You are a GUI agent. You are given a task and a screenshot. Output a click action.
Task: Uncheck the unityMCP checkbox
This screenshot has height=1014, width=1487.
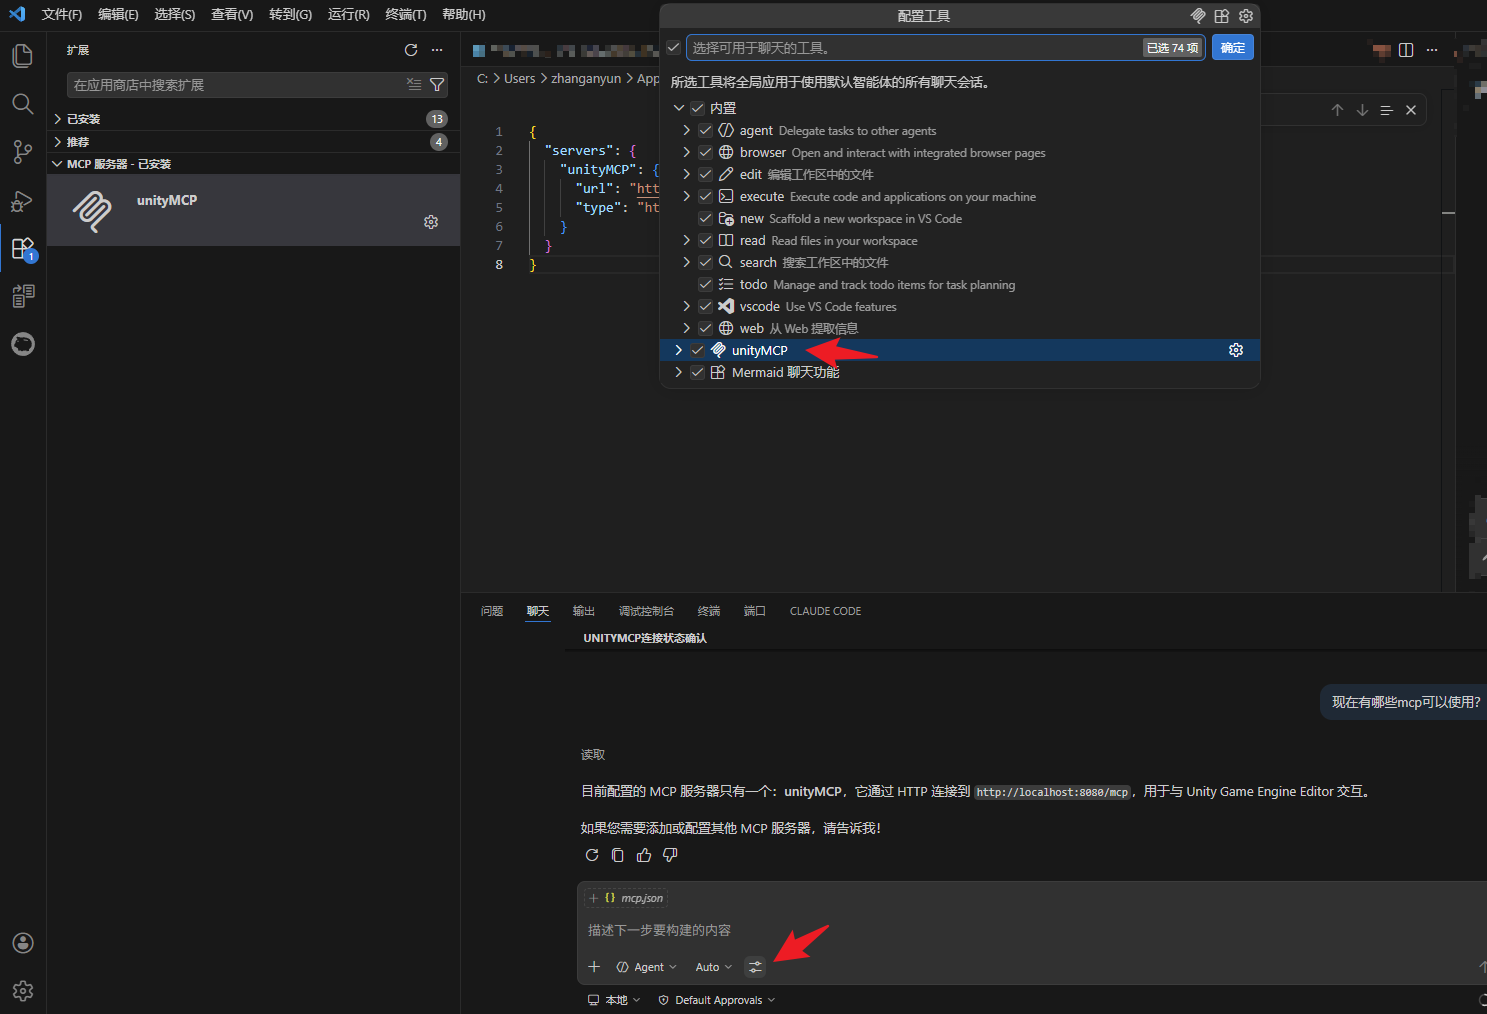pyautogui.click(x=698, y=350)
